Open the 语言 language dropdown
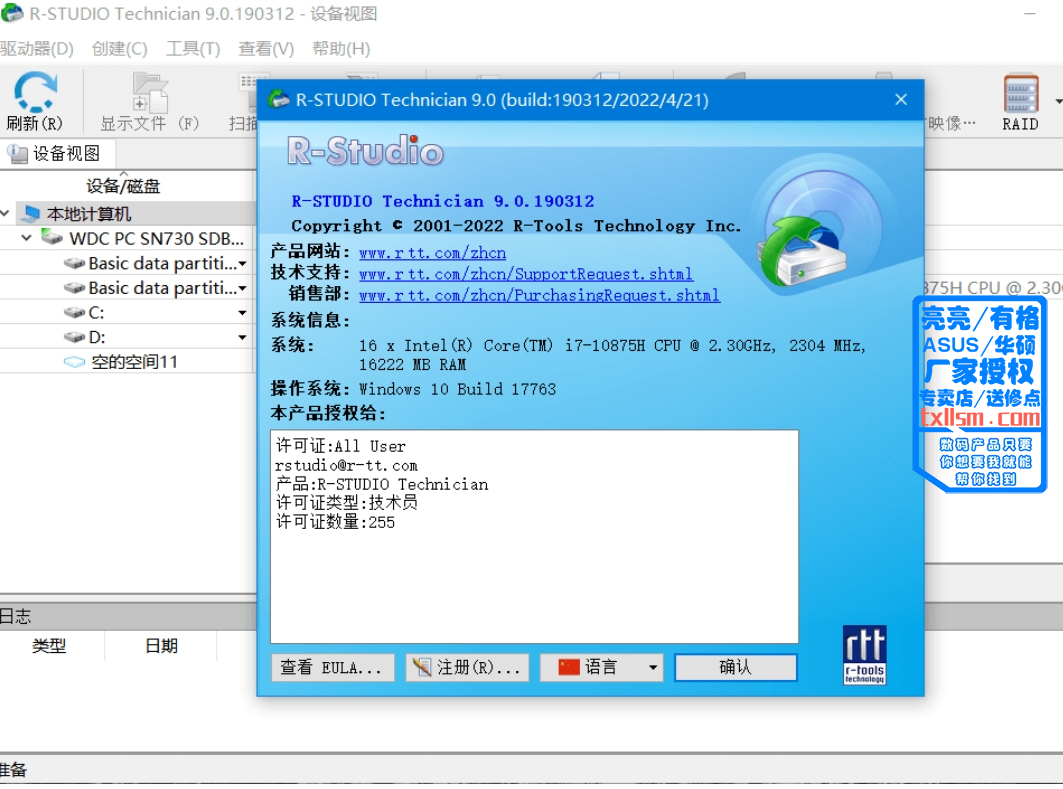 coord(601,667)
